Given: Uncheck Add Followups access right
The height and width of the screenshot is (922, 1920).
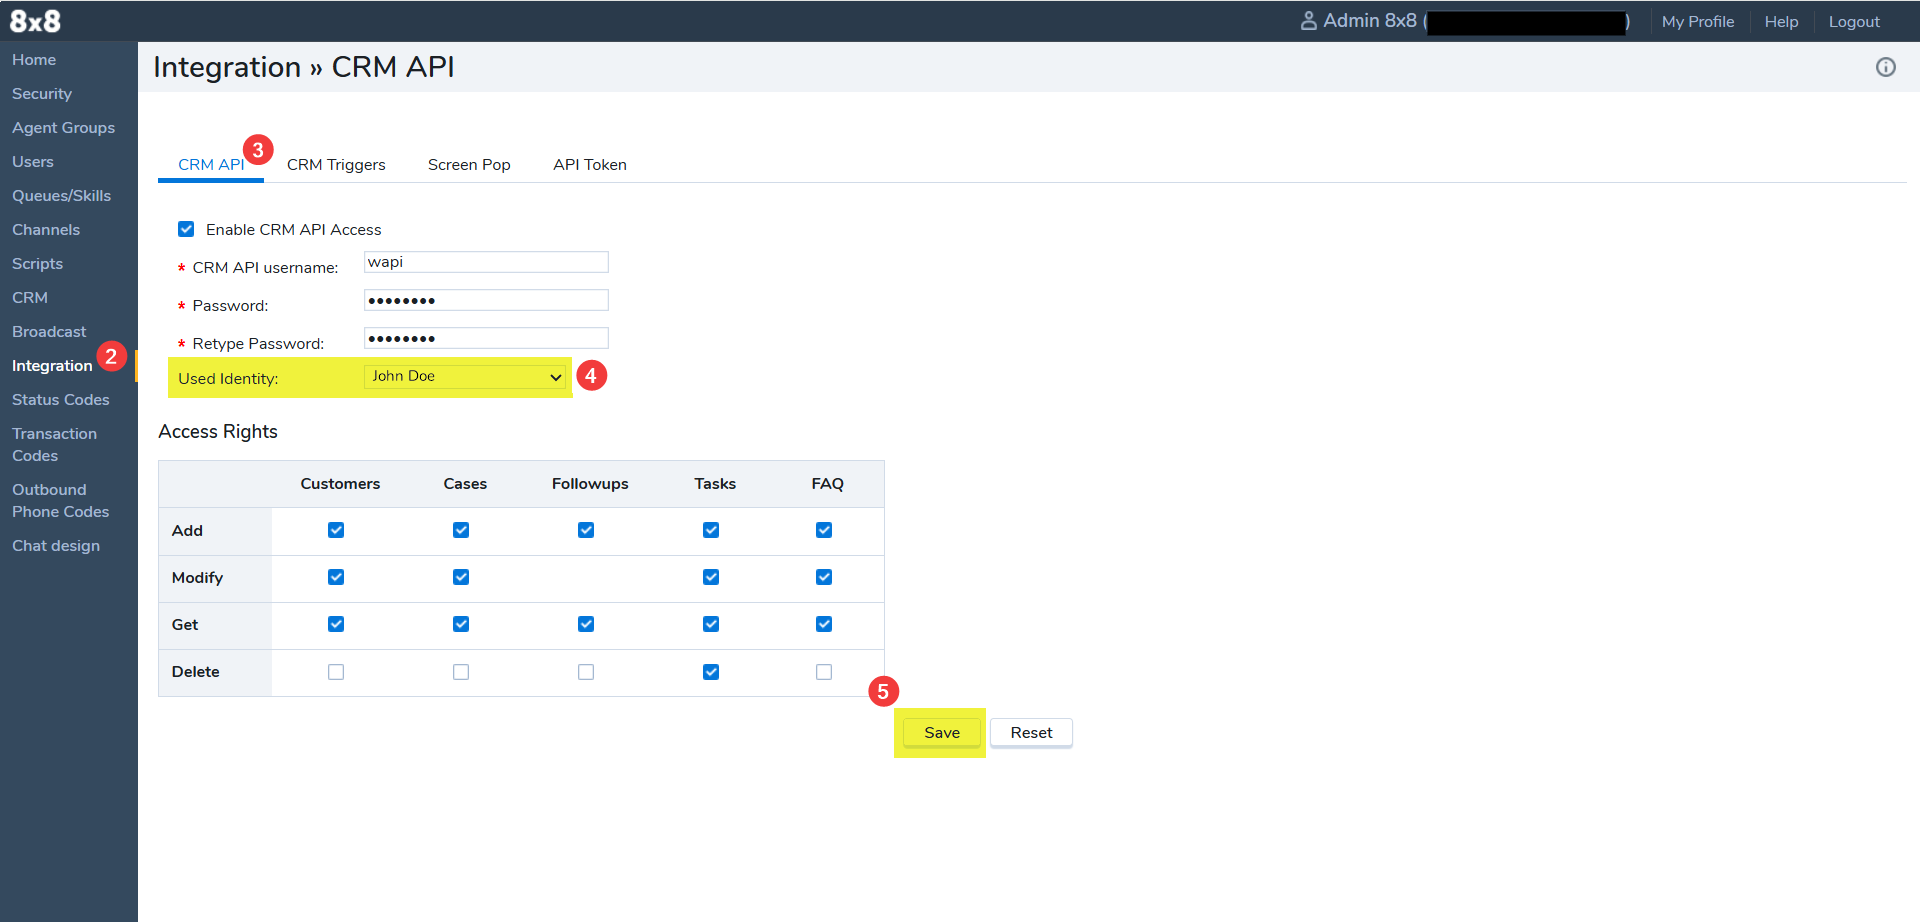Looking at the screenshot, I should 586,530.
